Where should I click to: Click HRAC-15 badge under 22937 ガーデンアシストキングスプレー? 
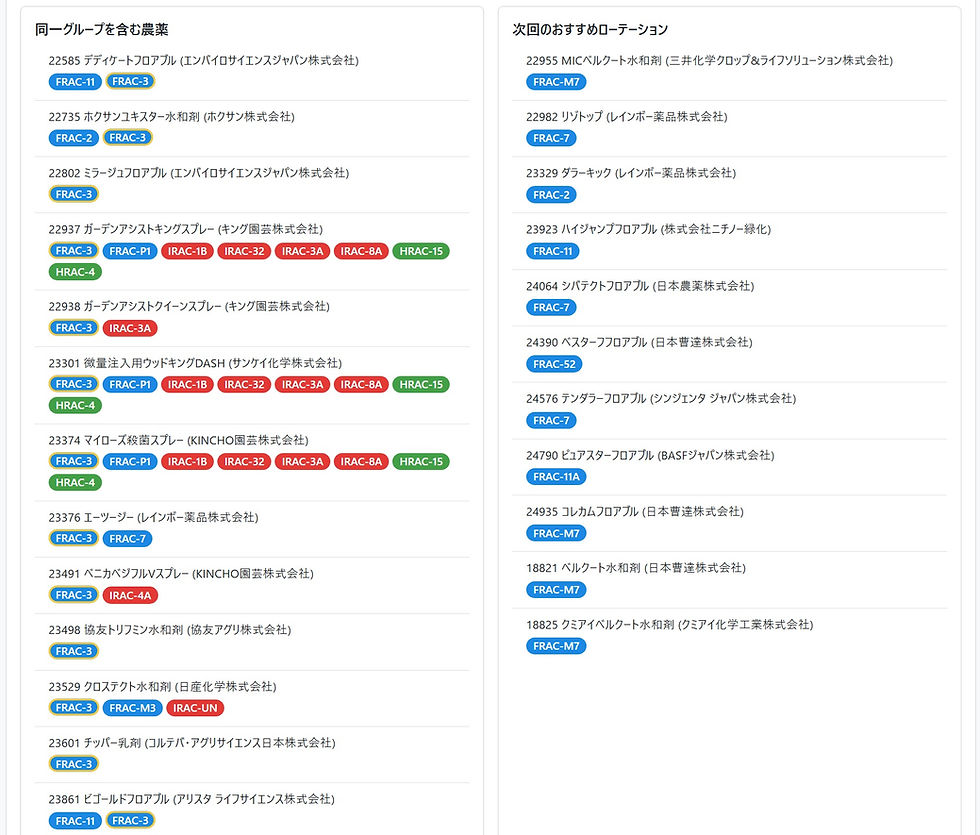(x=421, y=251)
